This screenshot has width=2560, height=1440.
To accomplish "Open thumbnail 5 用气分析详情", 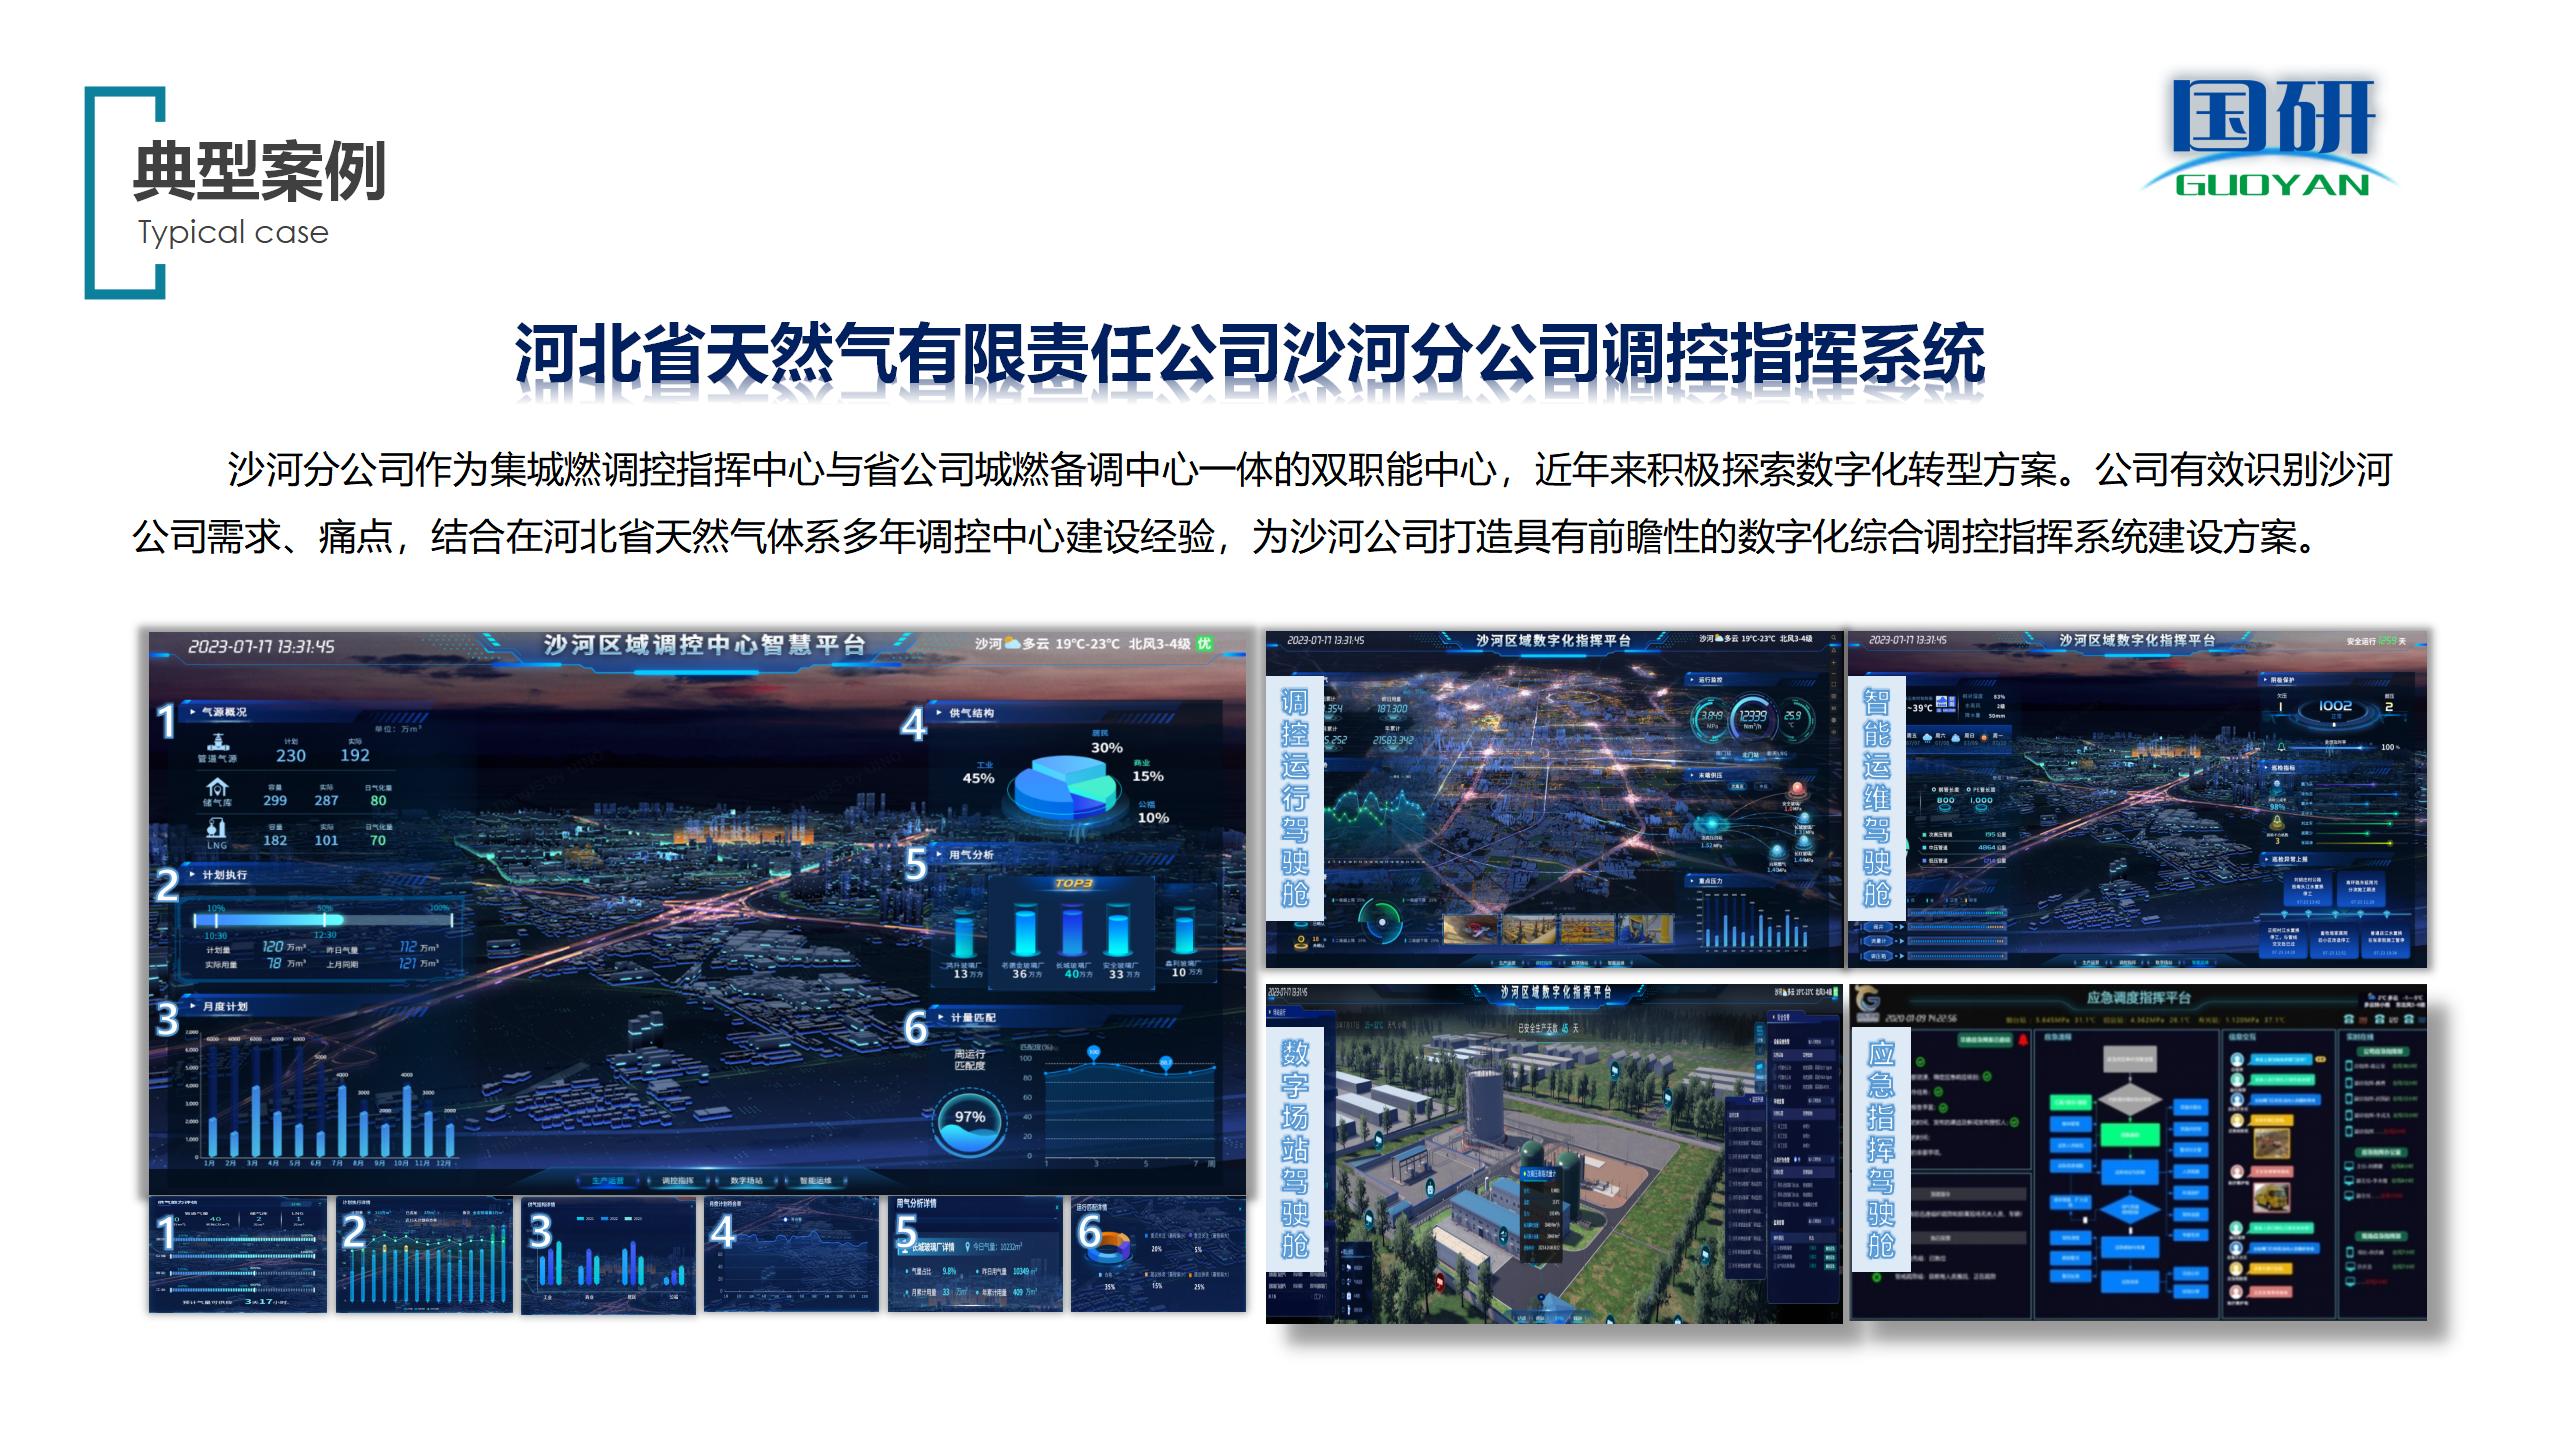I will click(x=975, y=1254).
